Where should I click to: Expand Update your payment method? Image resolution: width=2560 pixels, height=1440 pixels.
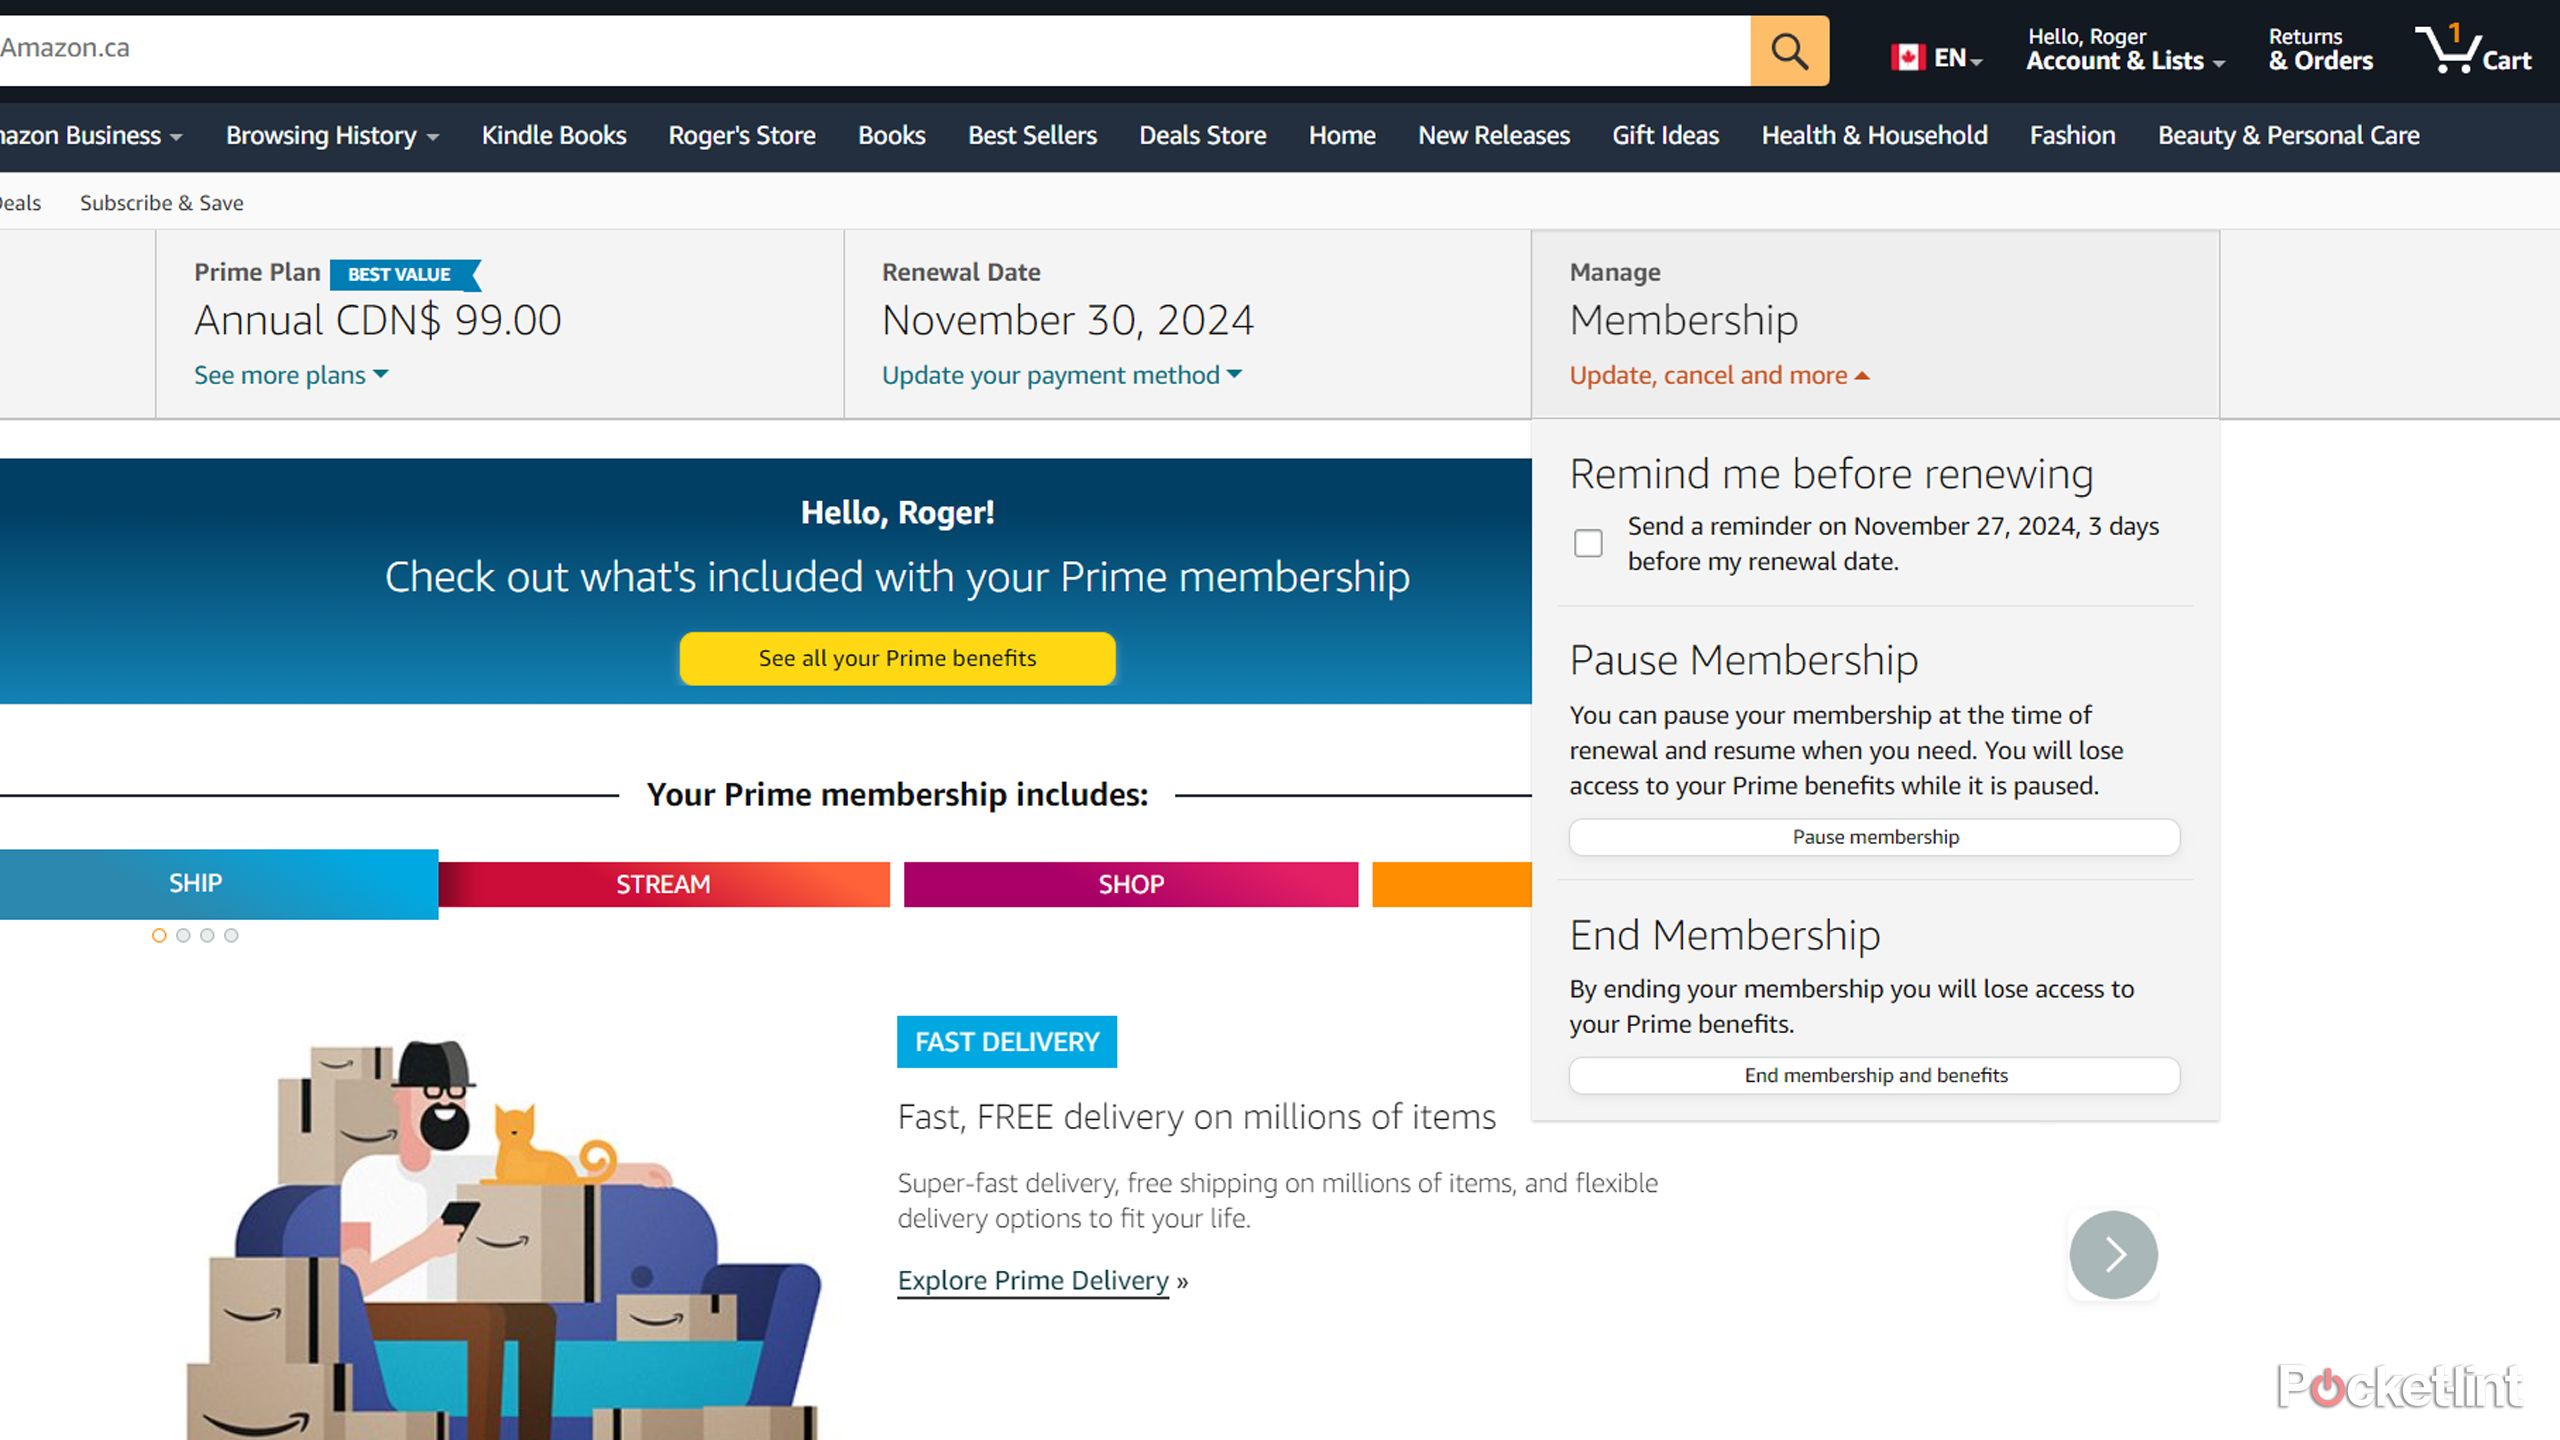[x=1061, y=375]
